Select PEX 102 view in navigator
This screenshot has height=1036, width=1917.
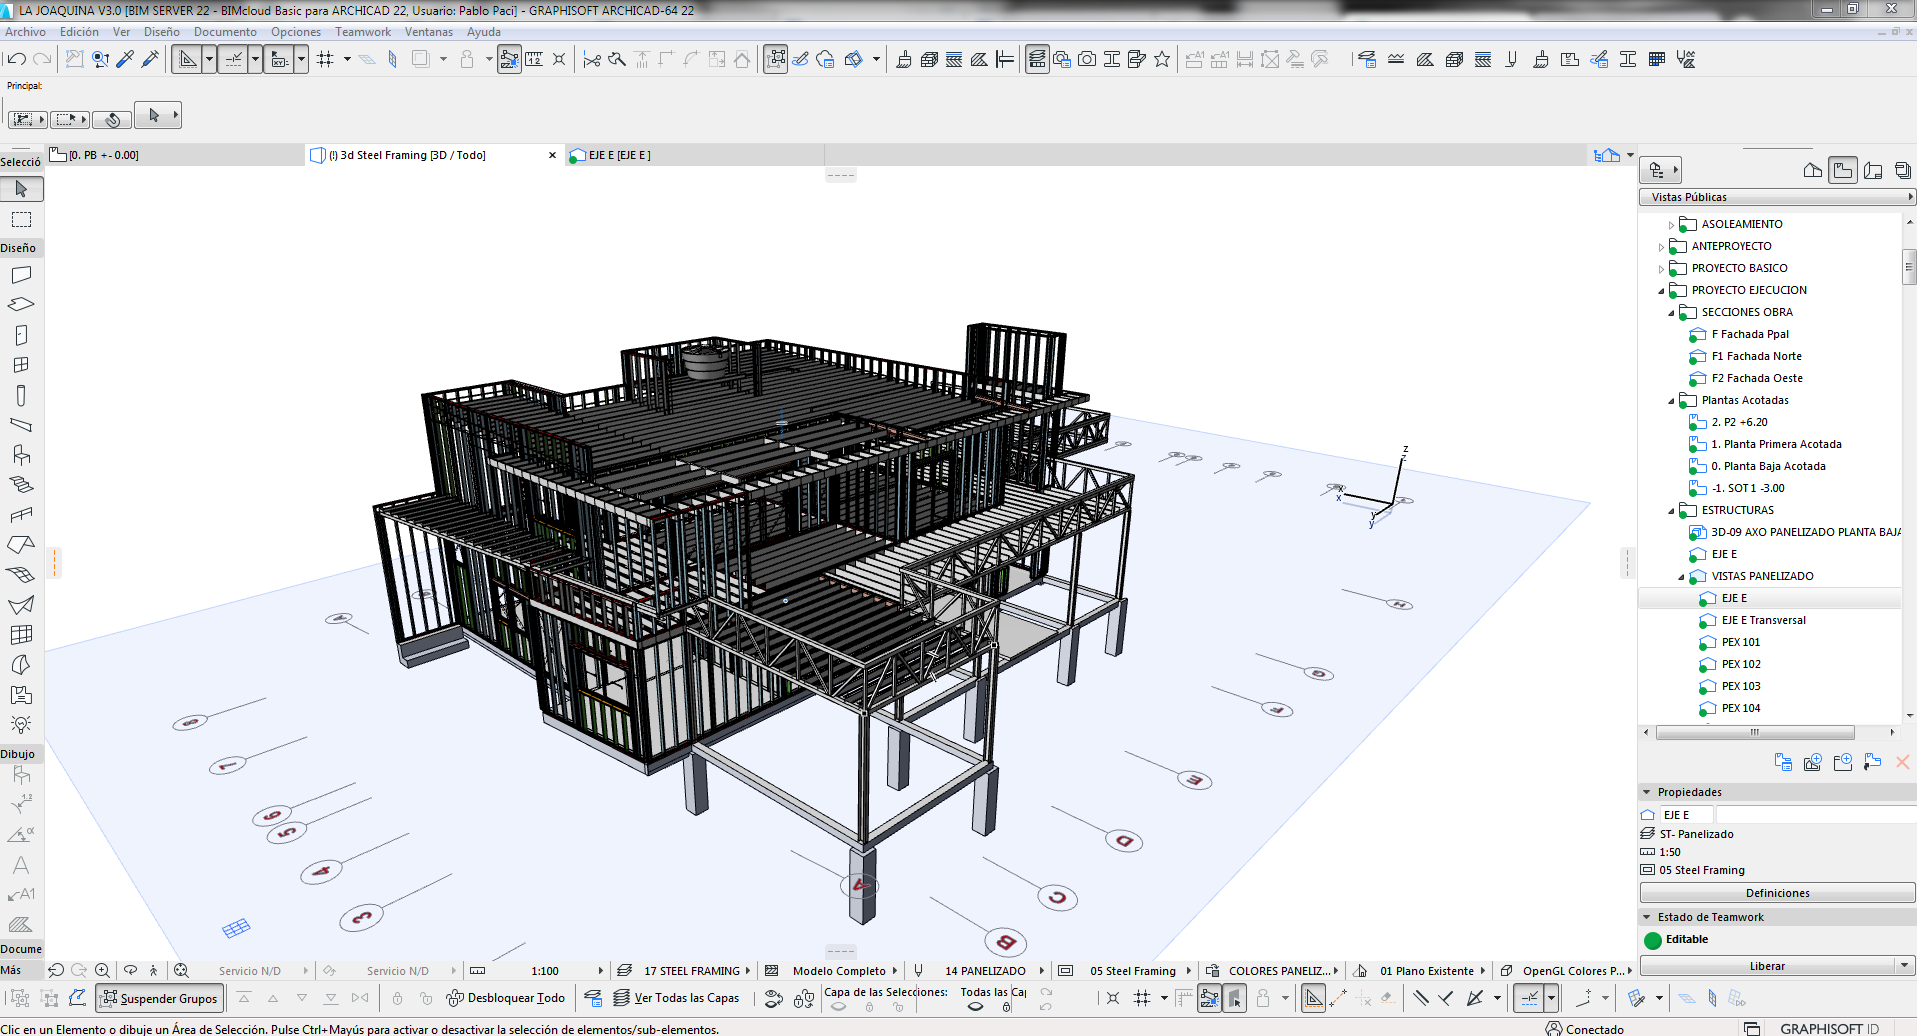coord(1740,664)
